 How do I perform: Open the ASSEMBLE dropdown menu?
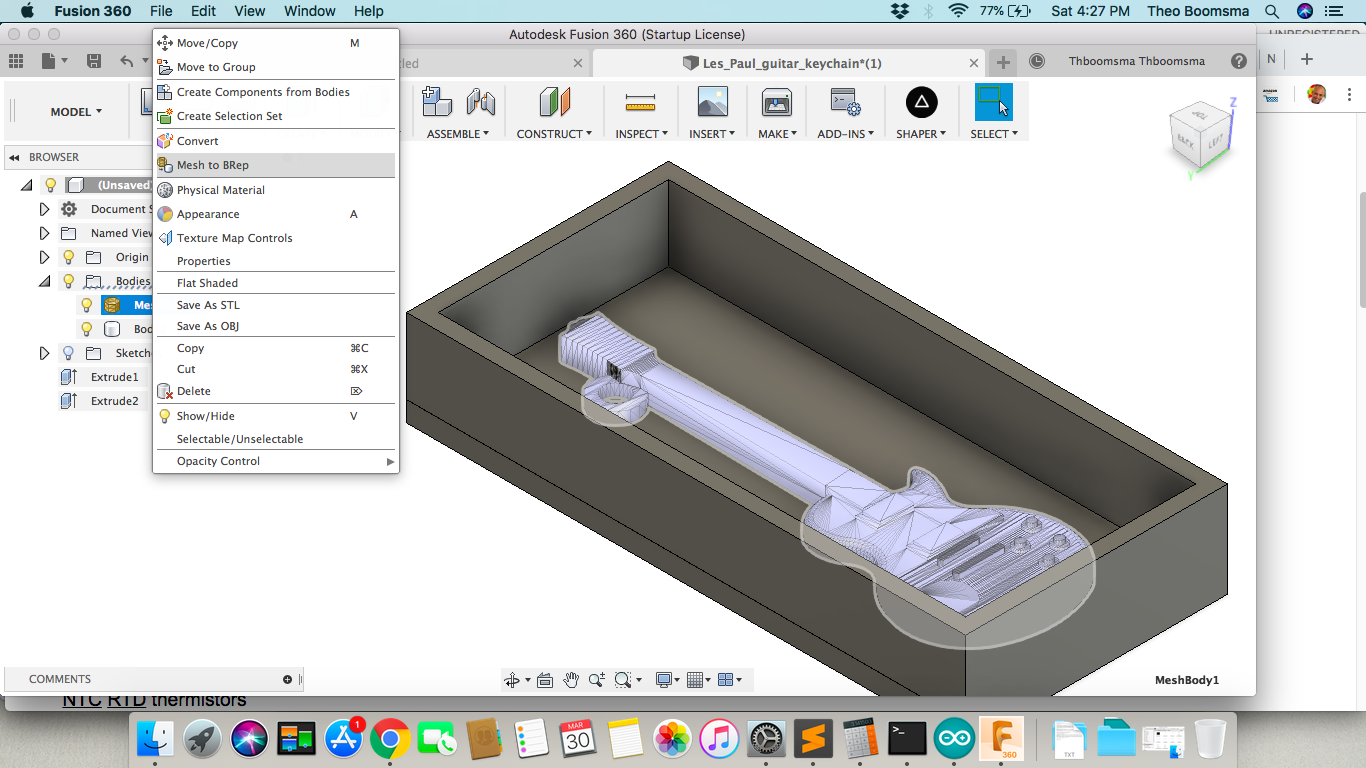pos(458,134)
